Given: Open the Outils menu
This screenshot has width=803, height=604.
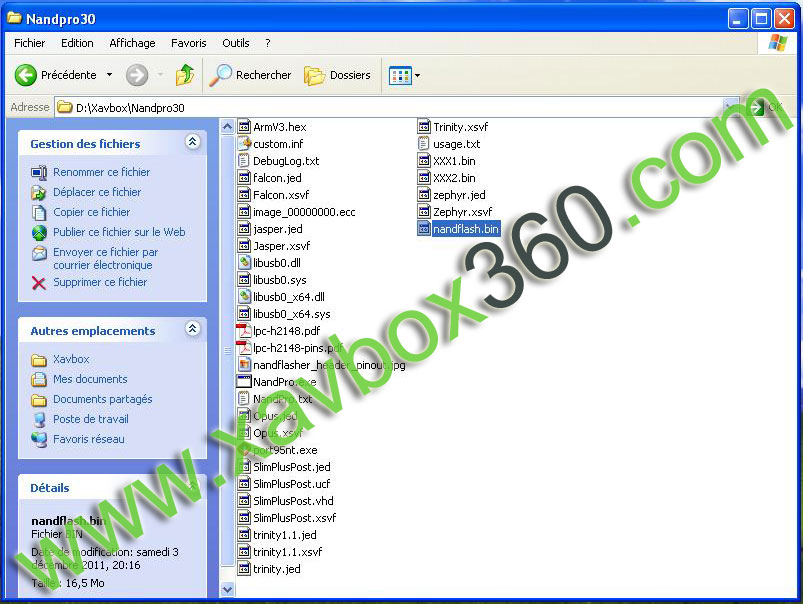Looking at the screenshot, I should tap(236, 43).
